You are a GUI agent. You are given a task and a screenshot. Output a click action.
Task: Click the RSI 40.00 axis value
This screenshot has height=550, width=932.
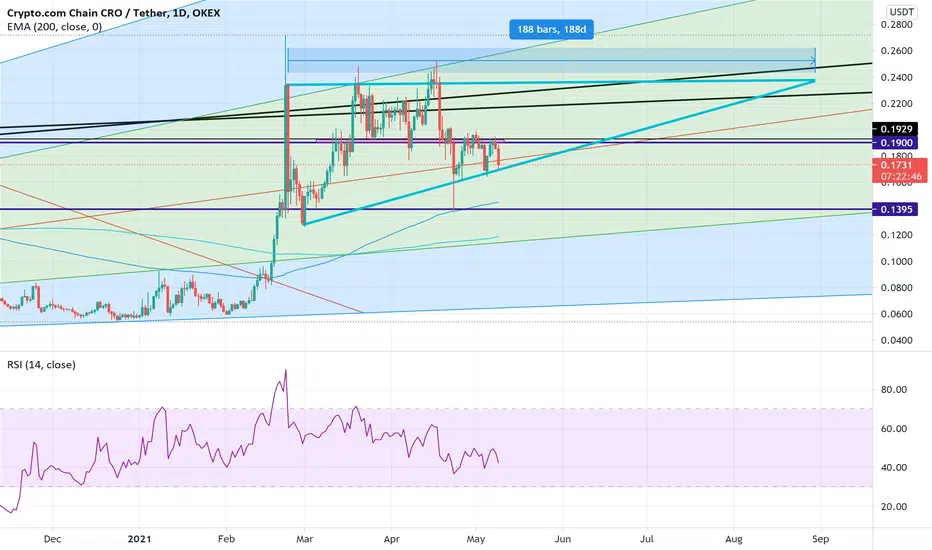point(893,467)
